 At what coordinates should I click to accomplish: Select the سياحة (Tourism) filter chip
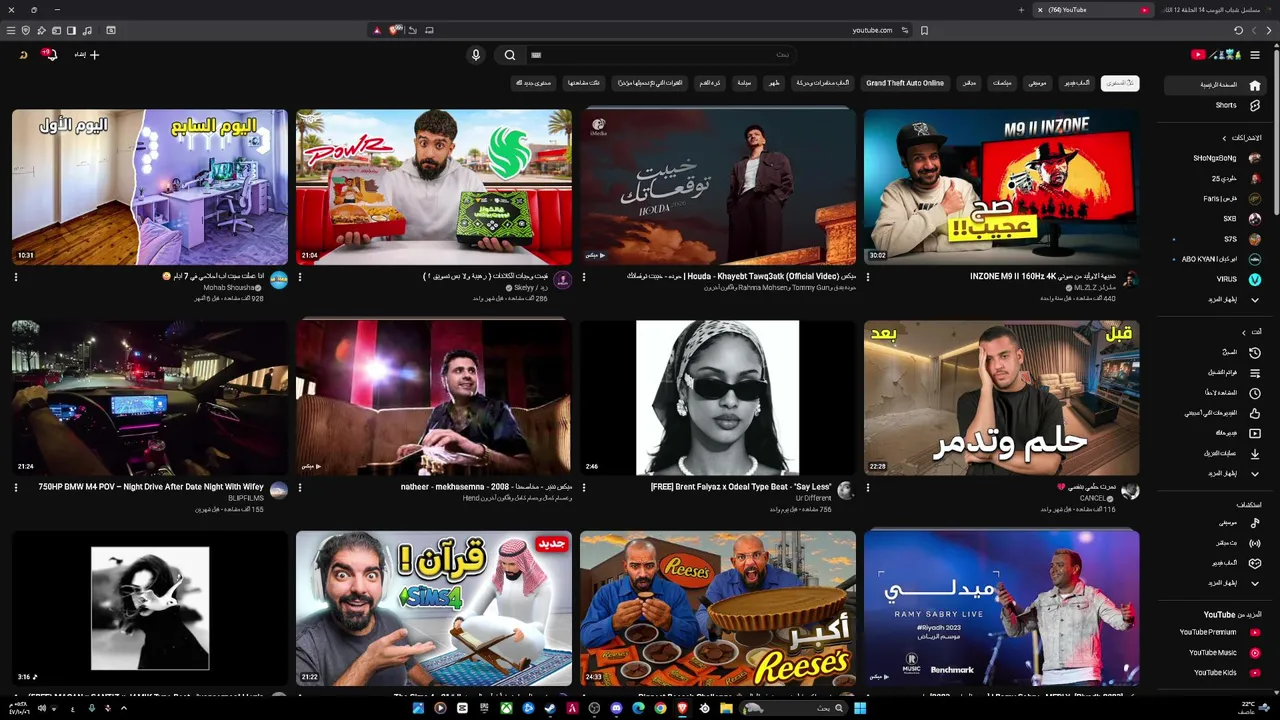click(744, 83)
